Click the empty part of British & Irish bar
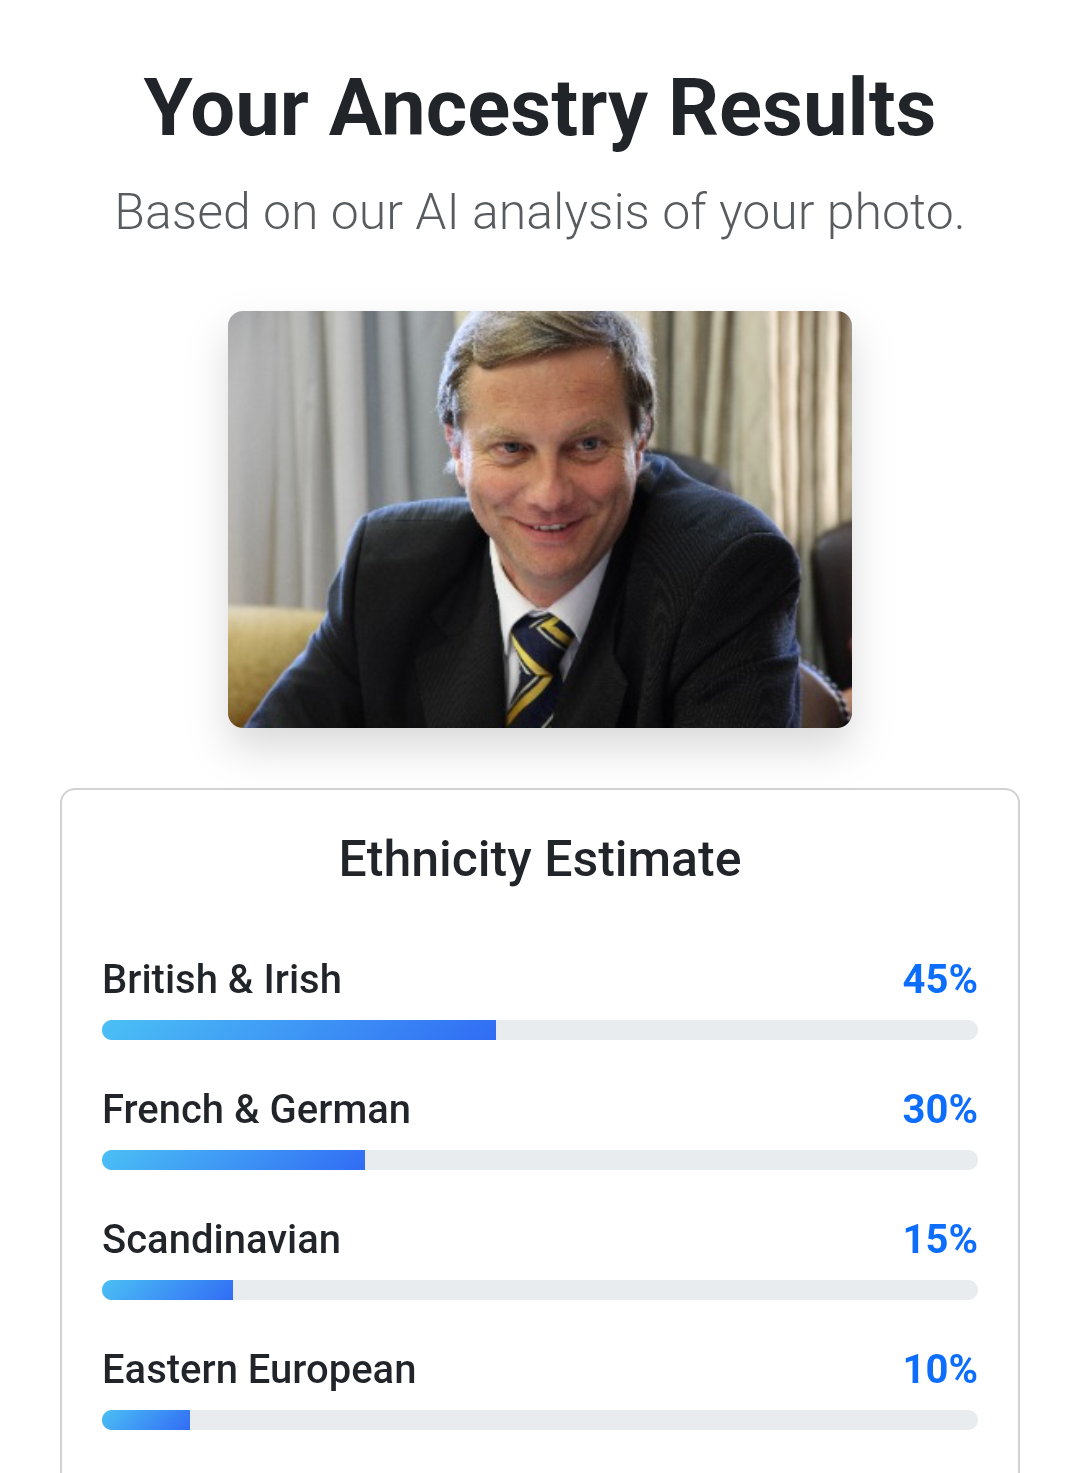 [736, 1030]
